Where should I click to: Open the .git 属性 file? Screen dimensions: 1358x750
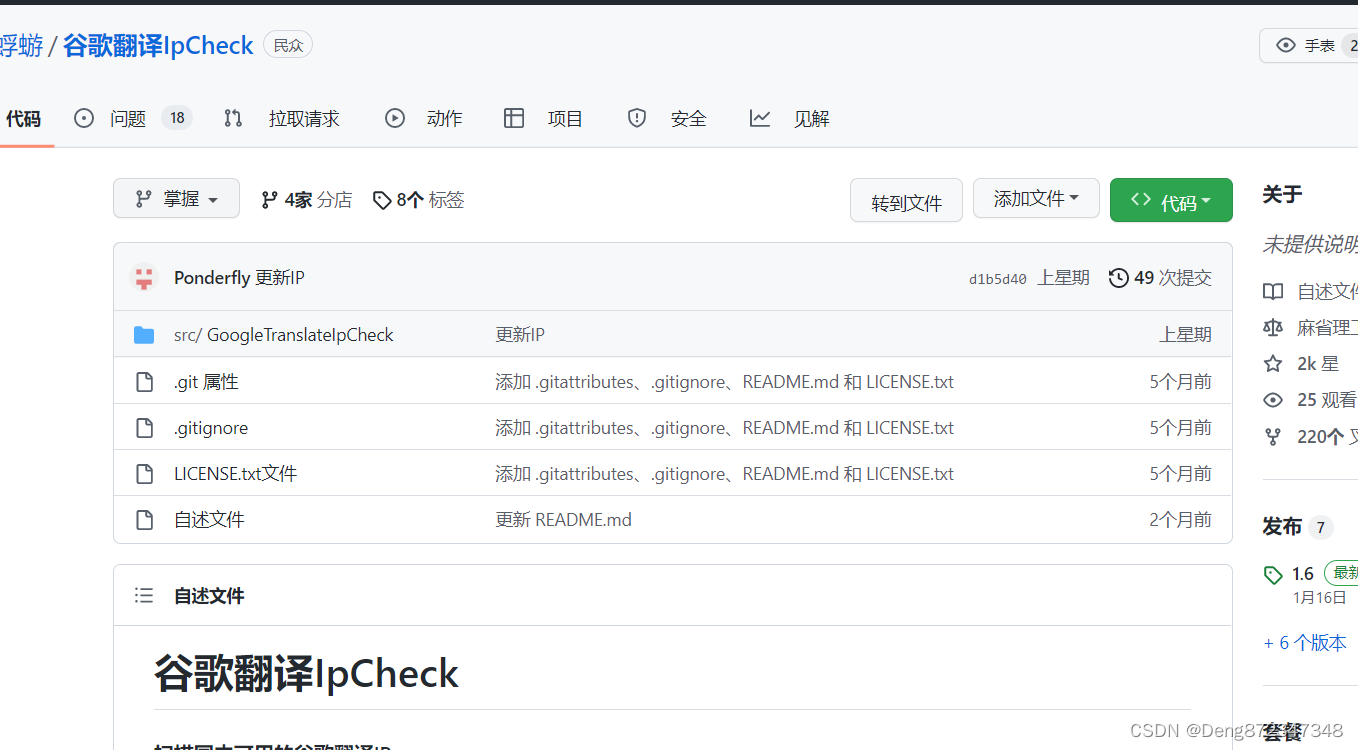point(206,382)
